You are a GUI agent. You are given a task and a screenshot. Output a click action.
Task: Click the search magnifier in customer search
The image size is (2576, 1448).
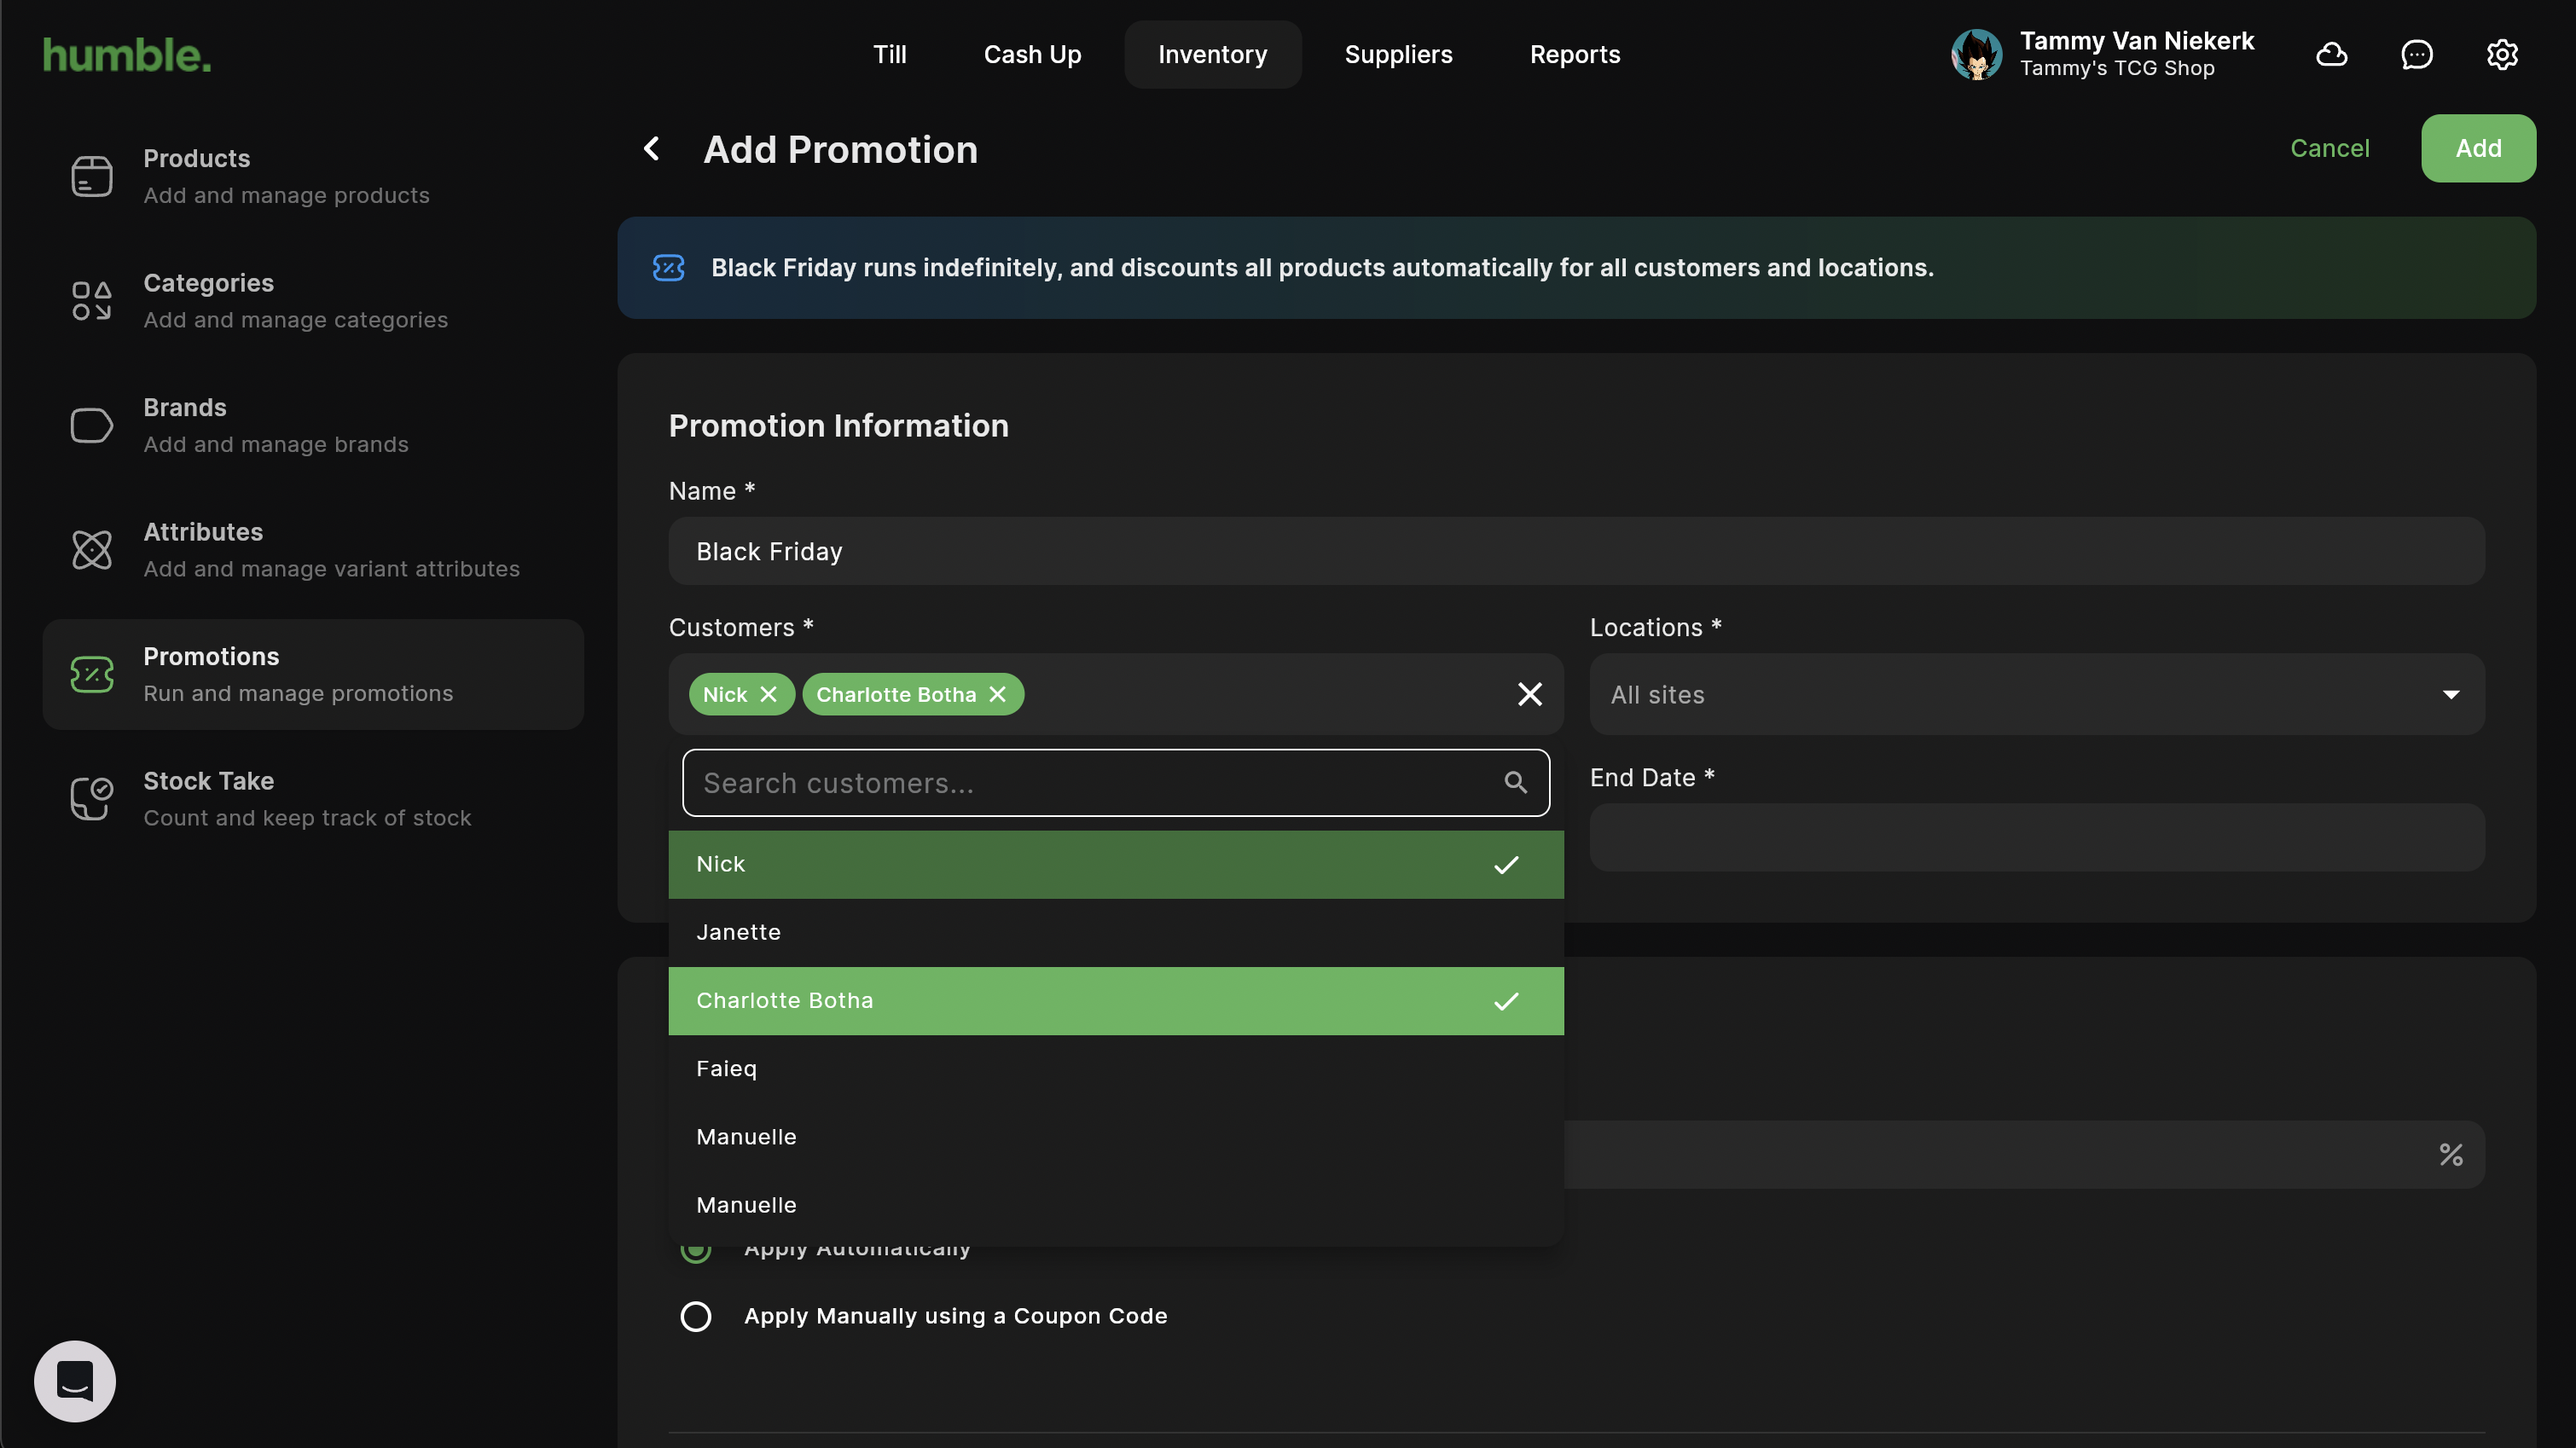point(1515,783)
